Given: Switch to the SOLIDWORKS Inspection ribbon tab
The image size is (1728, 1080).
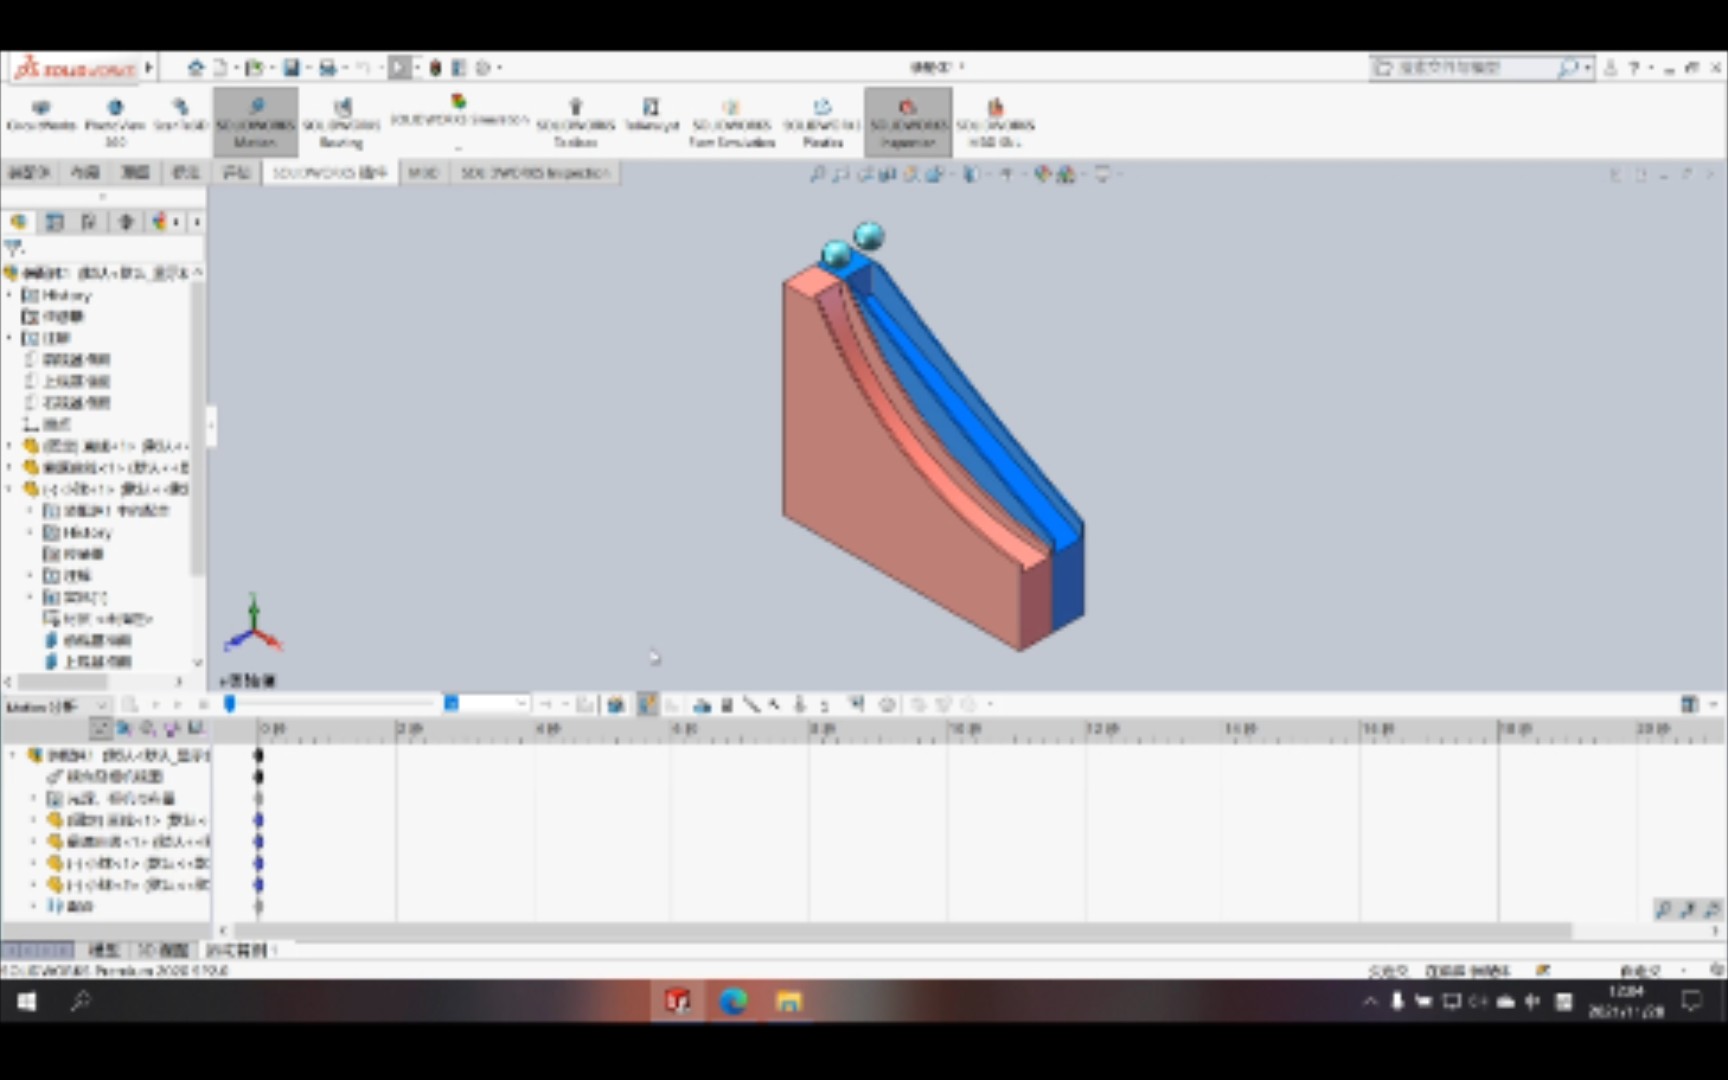Looking at the screenshot, I should (535, 173).
